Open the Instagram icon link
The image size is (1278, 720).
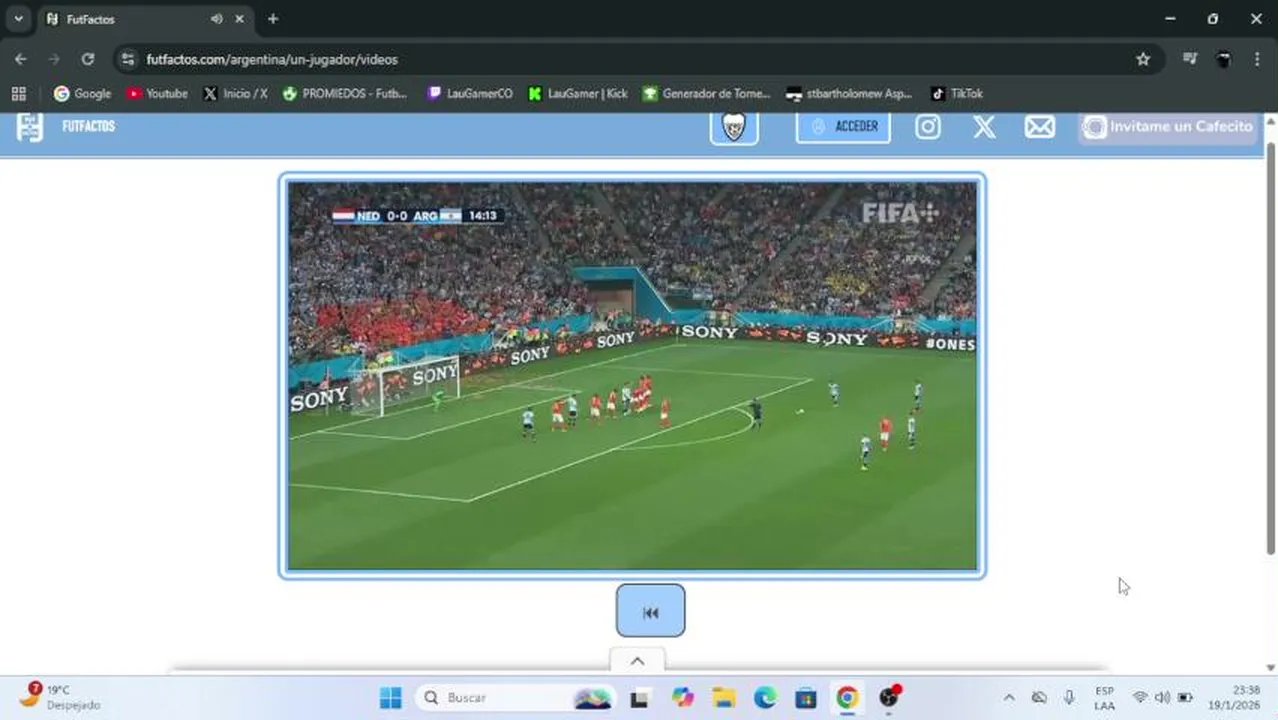coord(928,127)
